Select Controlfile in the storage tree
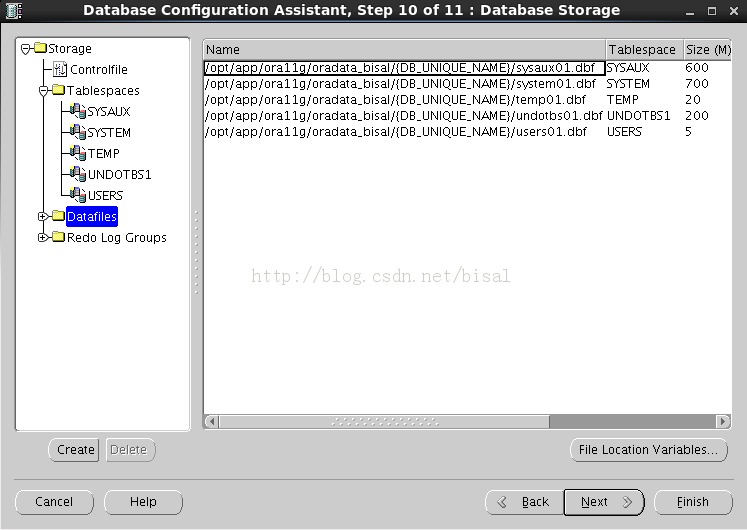747x530 pixels. (99, 70)
